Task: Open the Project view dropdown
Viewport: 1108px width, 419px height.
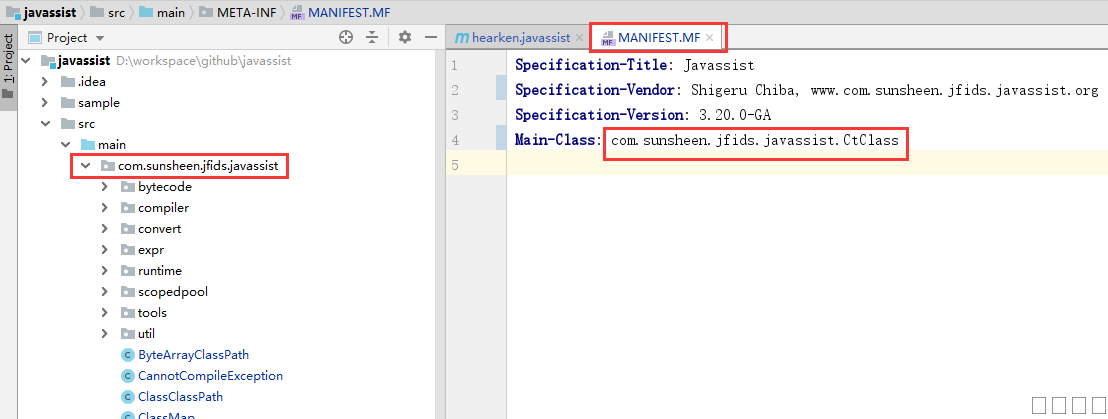Action: [100, 38]
